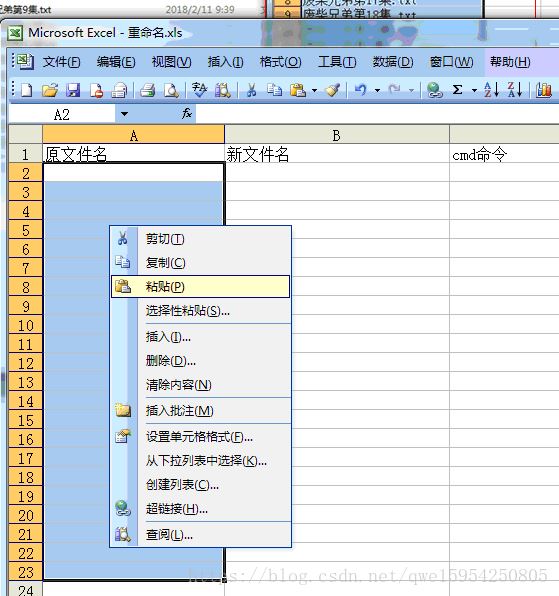The height and width of the screenshot is (596, 559).
Task: Choose 删除(D)... in the context menu
Action: 201,361
